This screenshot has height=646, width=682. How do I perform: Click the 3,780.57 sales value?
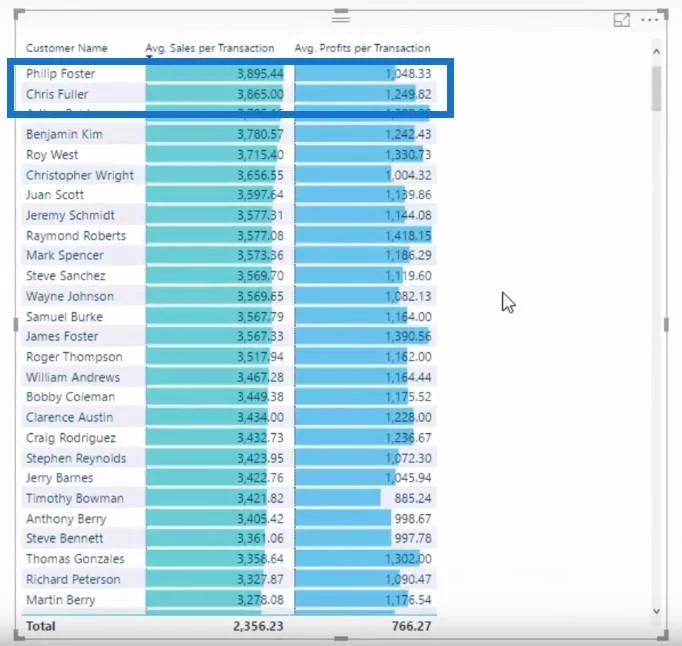click(260, 134)
